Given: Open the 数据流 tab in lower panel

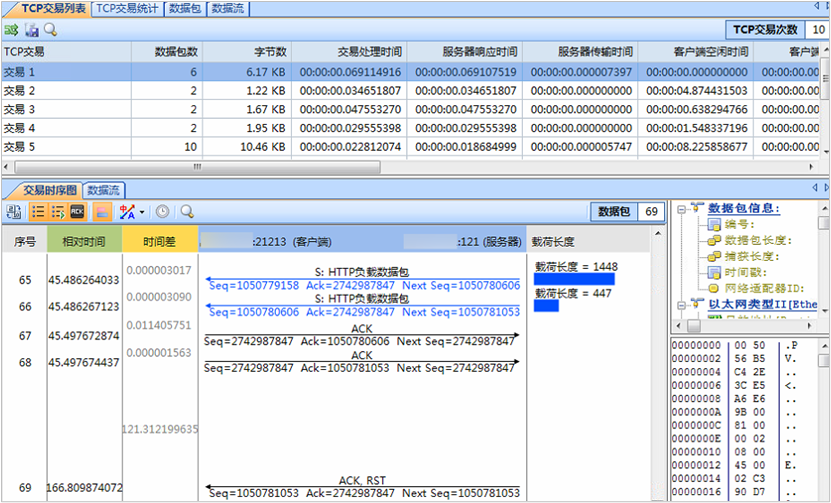Looking at the screenshot, I should pos(104,189).
